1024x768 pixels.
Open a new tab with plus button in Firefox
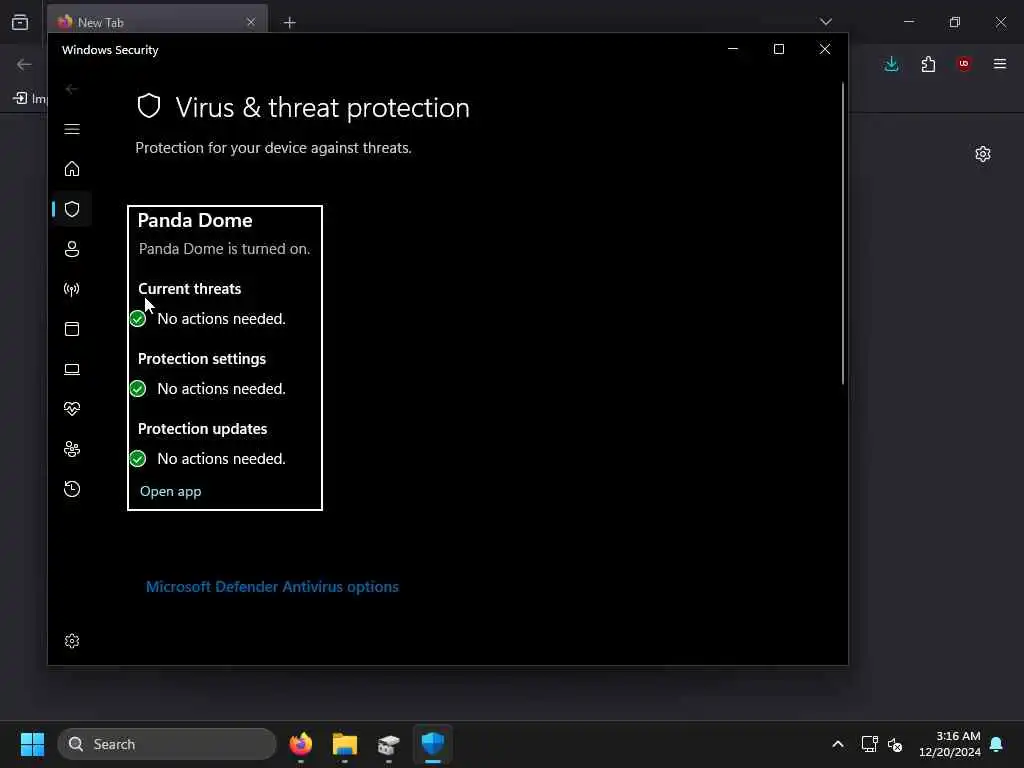tap(289, 23)
